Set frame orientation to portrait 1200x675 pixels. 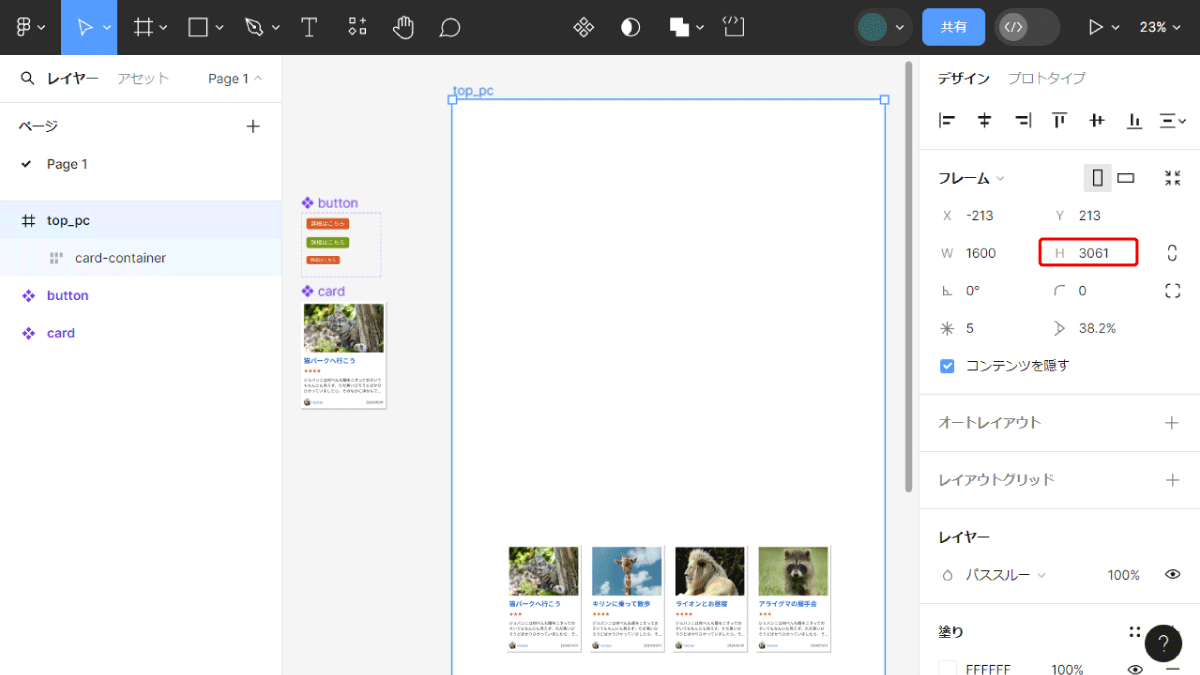1098,178
